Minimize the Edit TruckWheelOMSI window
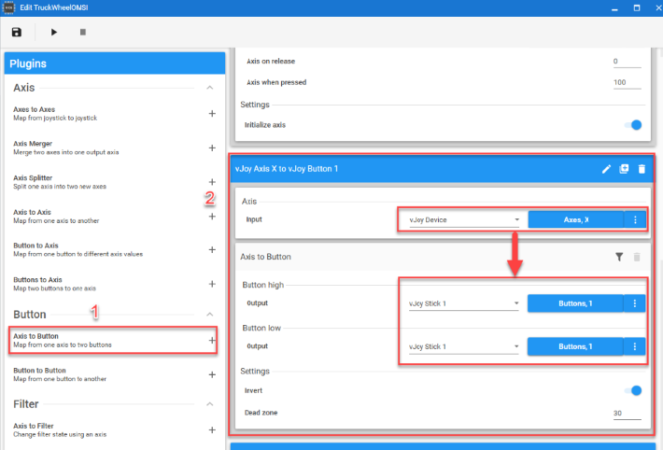Screen dimensions: 663x450 [614, 8]
